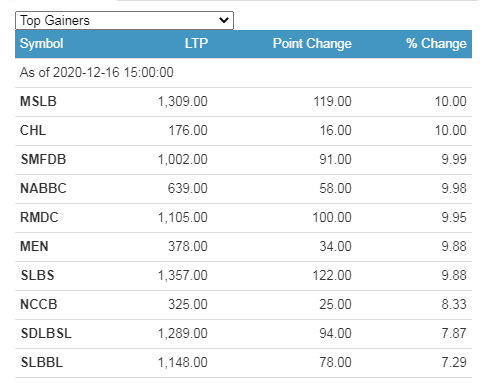Click SLBBL percent change 7.29
Image resolution: width=487 pixels, height=383 pixels.
(454, 362)
